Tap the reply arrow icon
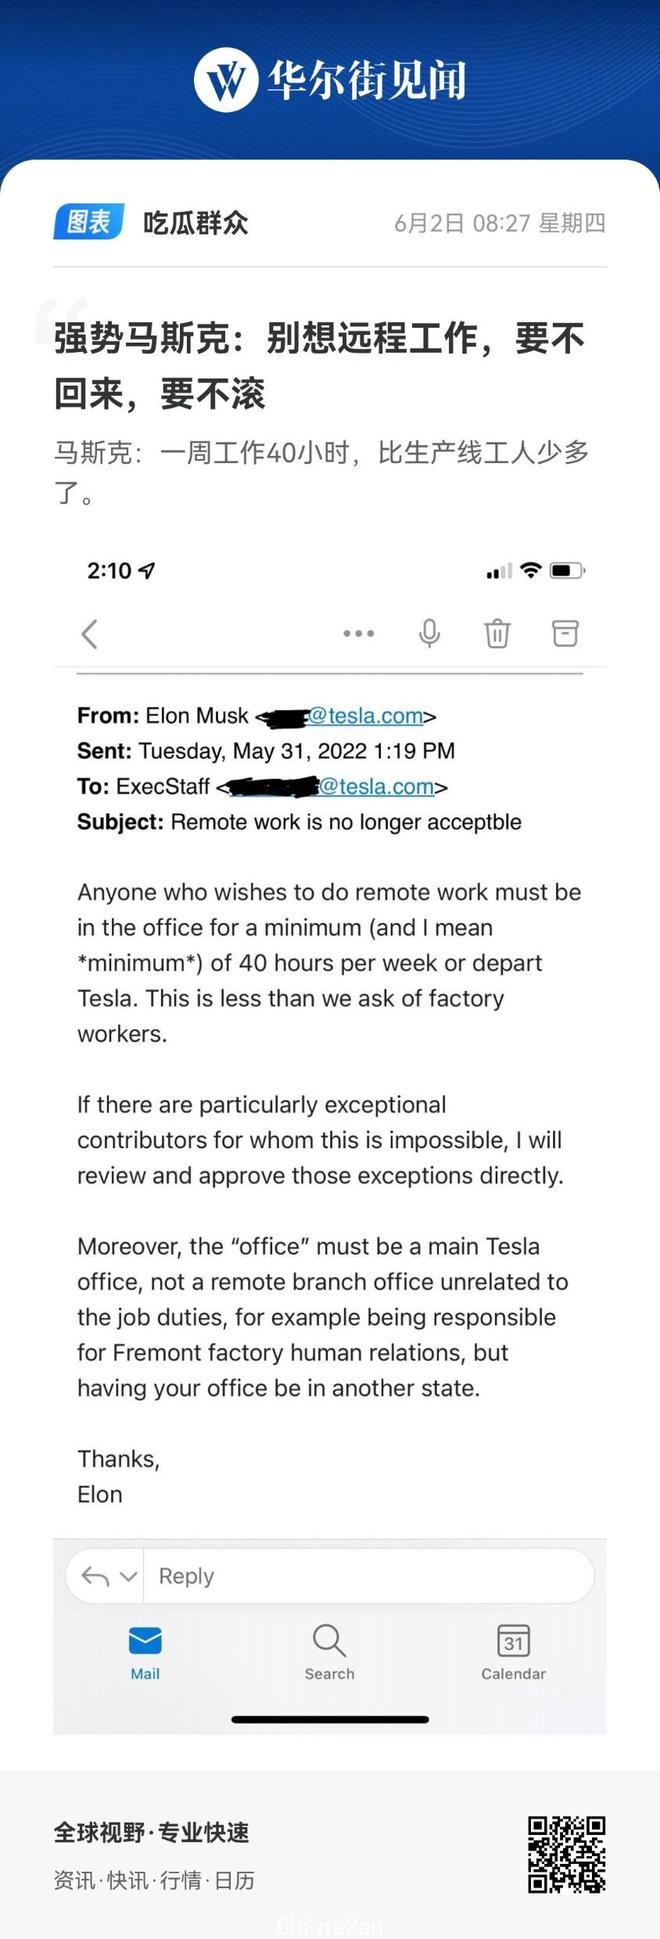Viewport: 660px width, 1939px height. point(95,1576)
